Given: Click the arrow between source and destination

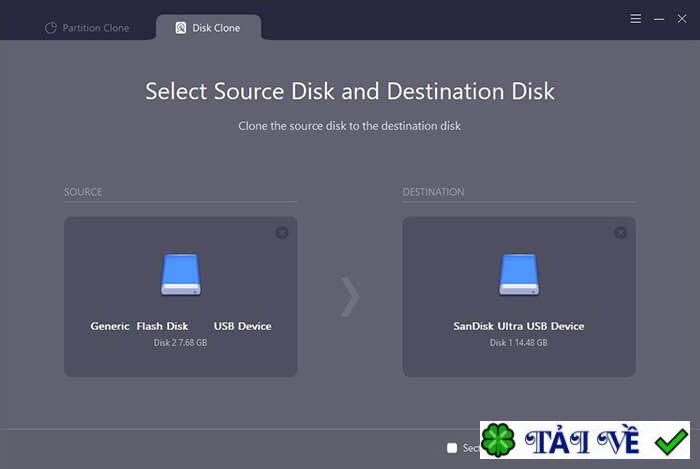Looking at the screenshot, I should [349, 296].
